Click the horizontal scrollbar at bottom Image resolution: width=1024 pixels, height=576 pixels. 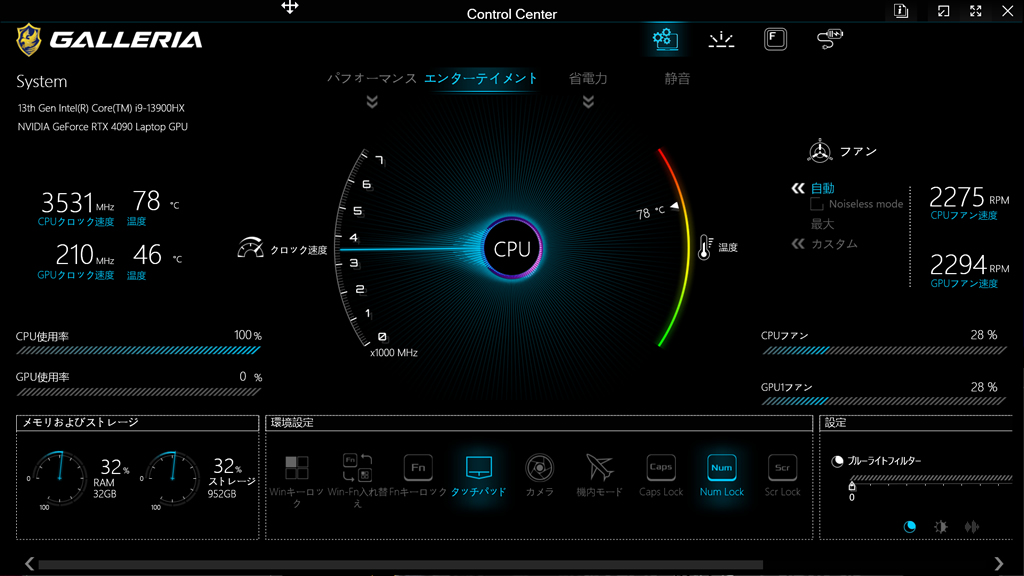pyautogui.click(x=400, y=564)
